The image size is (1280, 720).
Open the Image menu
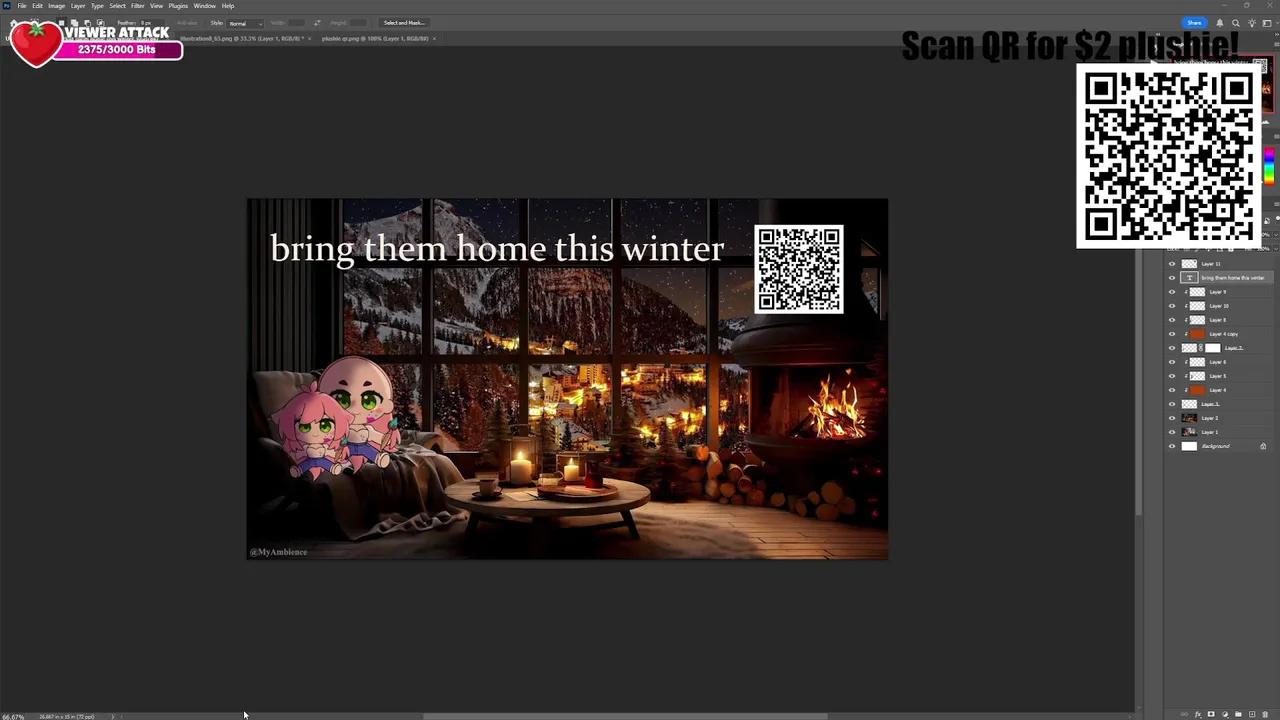[57, 6]
